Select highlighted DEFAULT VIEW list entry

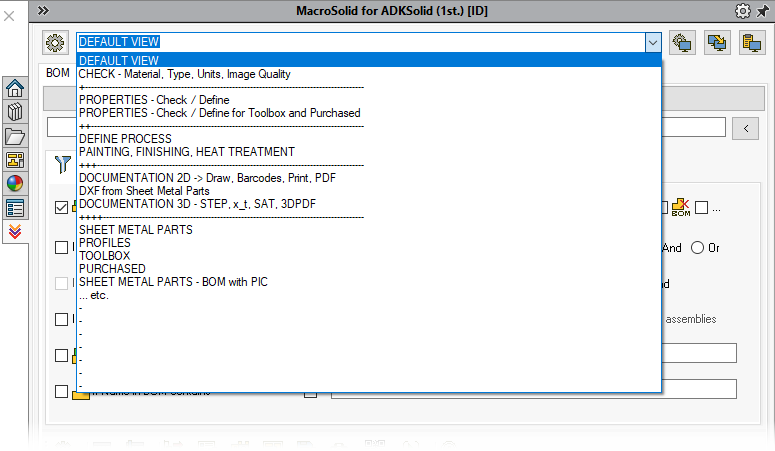[369, 60]
